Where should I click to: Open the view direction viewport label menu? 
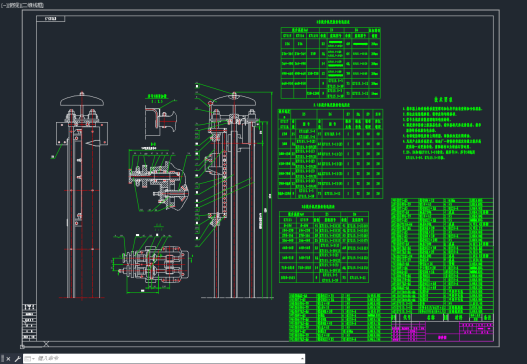pyautogui.click(x=14, y=5)
